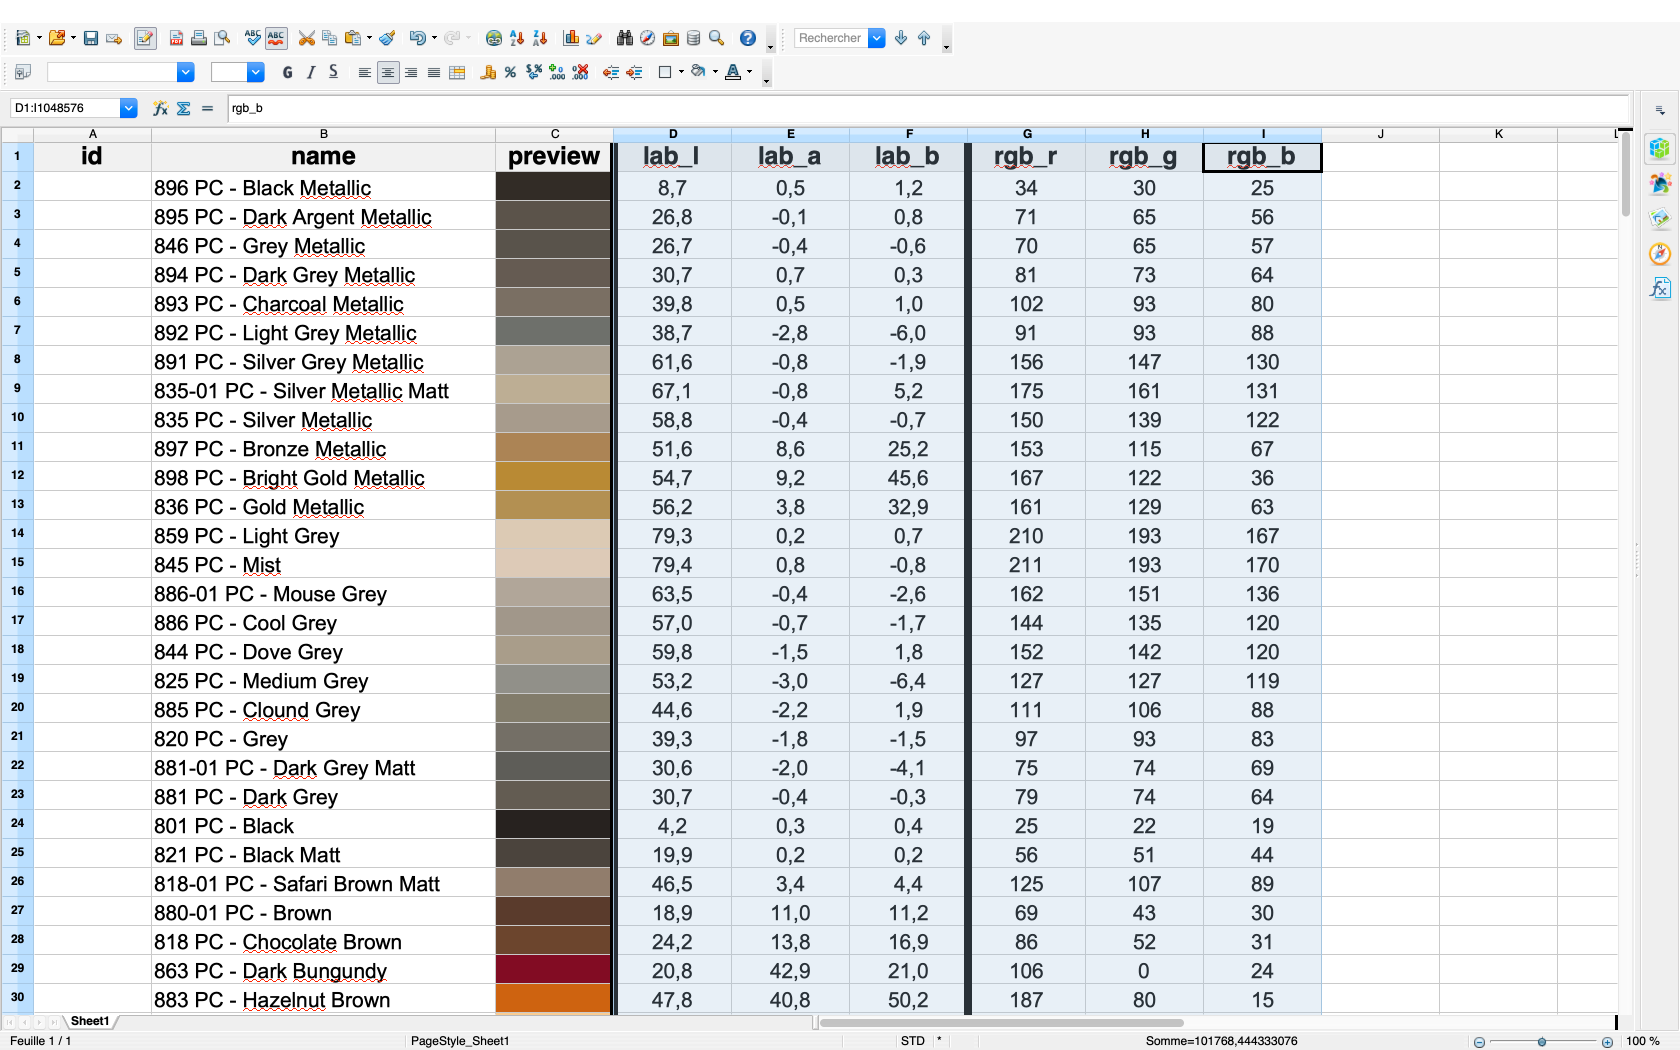Open the Paste options dropdown arrow

[x=369, y=38]
